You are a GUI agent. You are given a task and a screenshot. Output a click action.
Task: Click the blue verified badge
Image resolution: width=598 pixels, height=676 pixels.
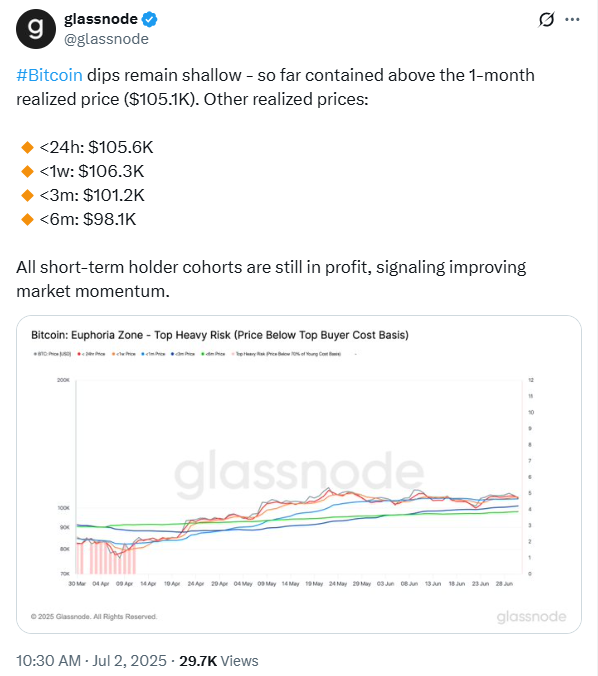(x=150, y=19)
